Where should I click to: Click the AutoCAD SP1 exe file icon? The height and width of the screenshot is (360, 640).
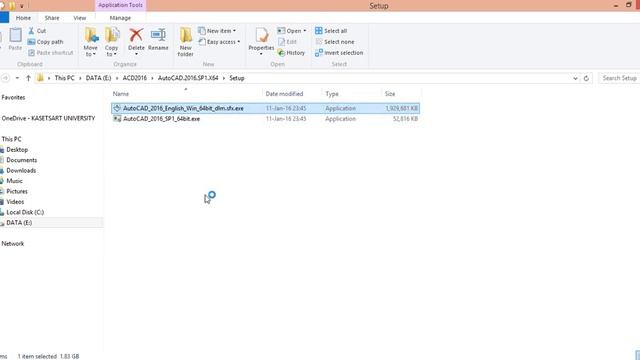click(x=117, y=119)
